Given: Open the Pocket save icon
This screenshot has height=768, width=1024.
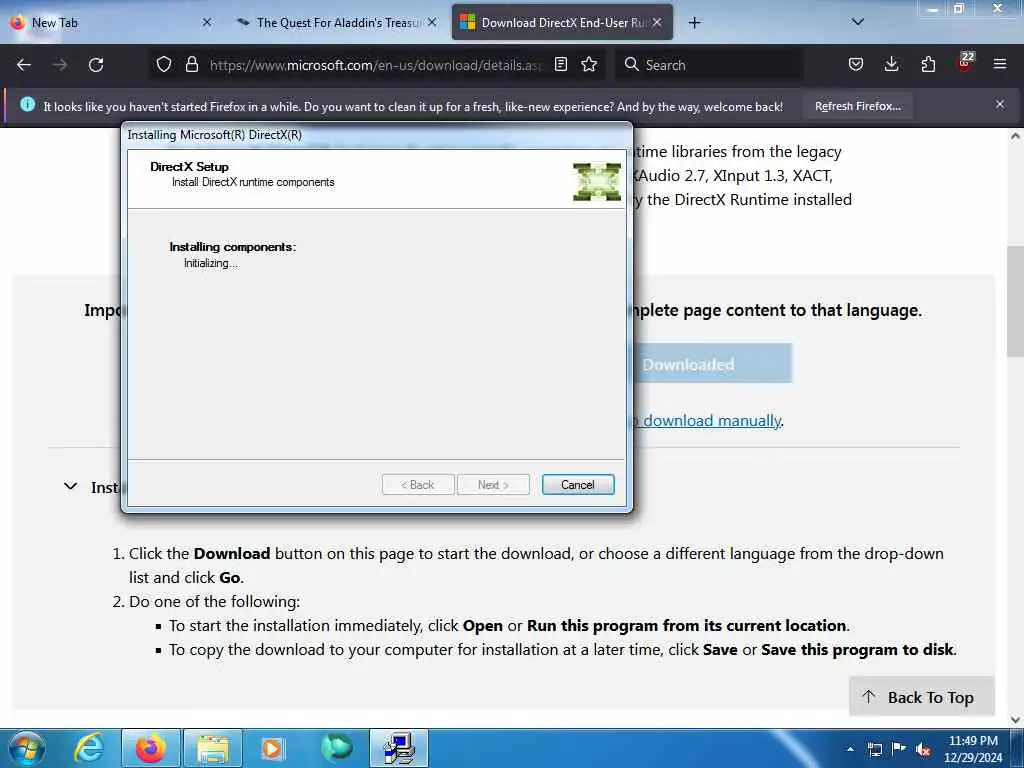Looking at the screenshot, I should coord(856,64).
